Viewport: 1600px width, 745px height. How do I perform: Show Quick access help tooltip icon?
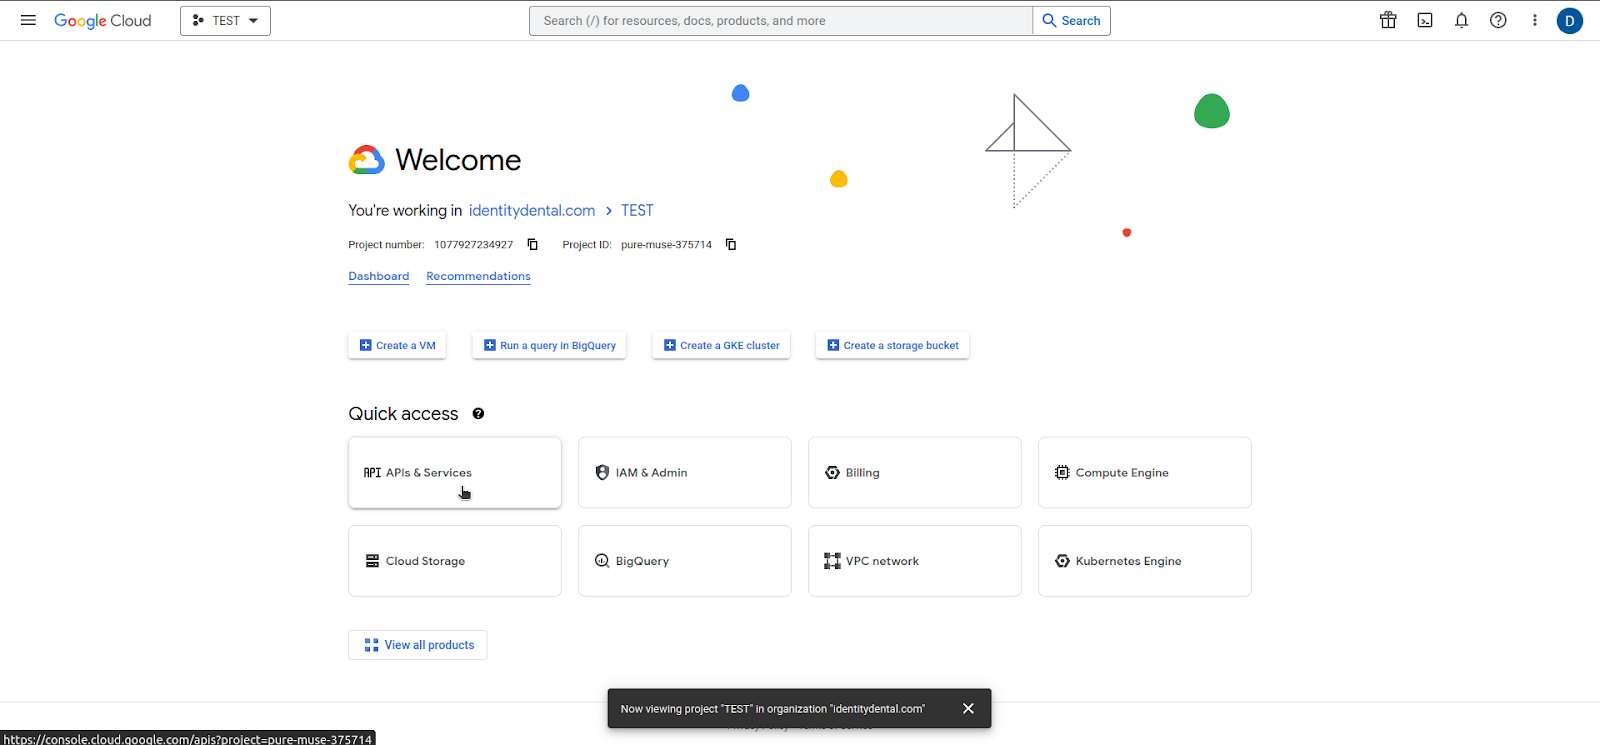point(478,414)
